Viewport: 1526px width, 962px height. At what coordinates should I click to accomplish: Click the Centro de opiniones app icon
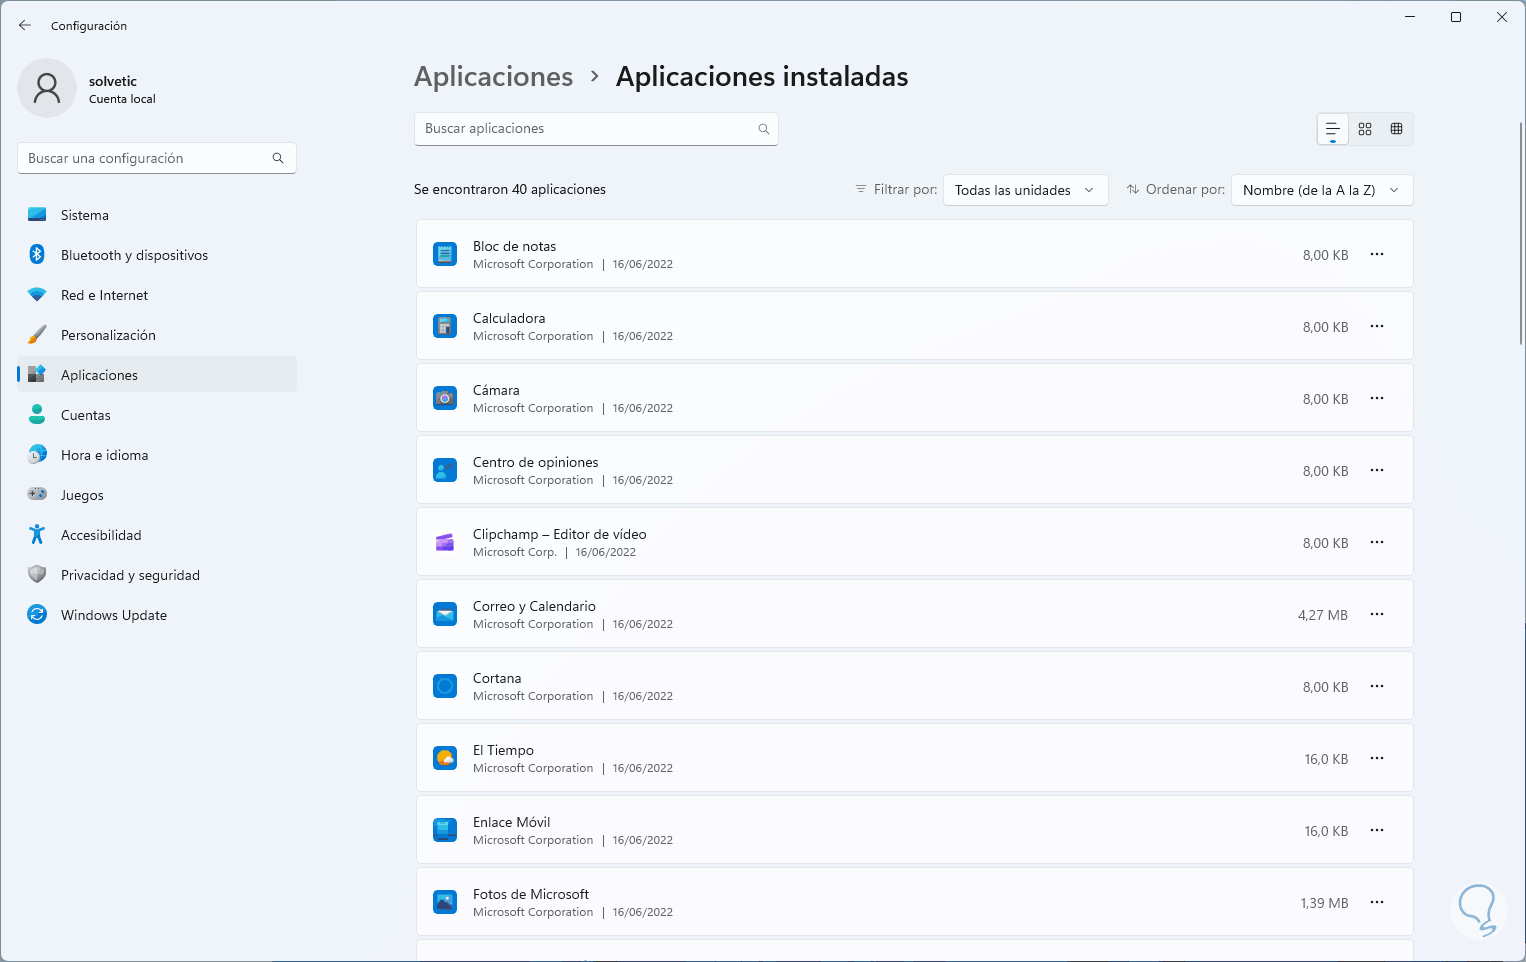445,470
